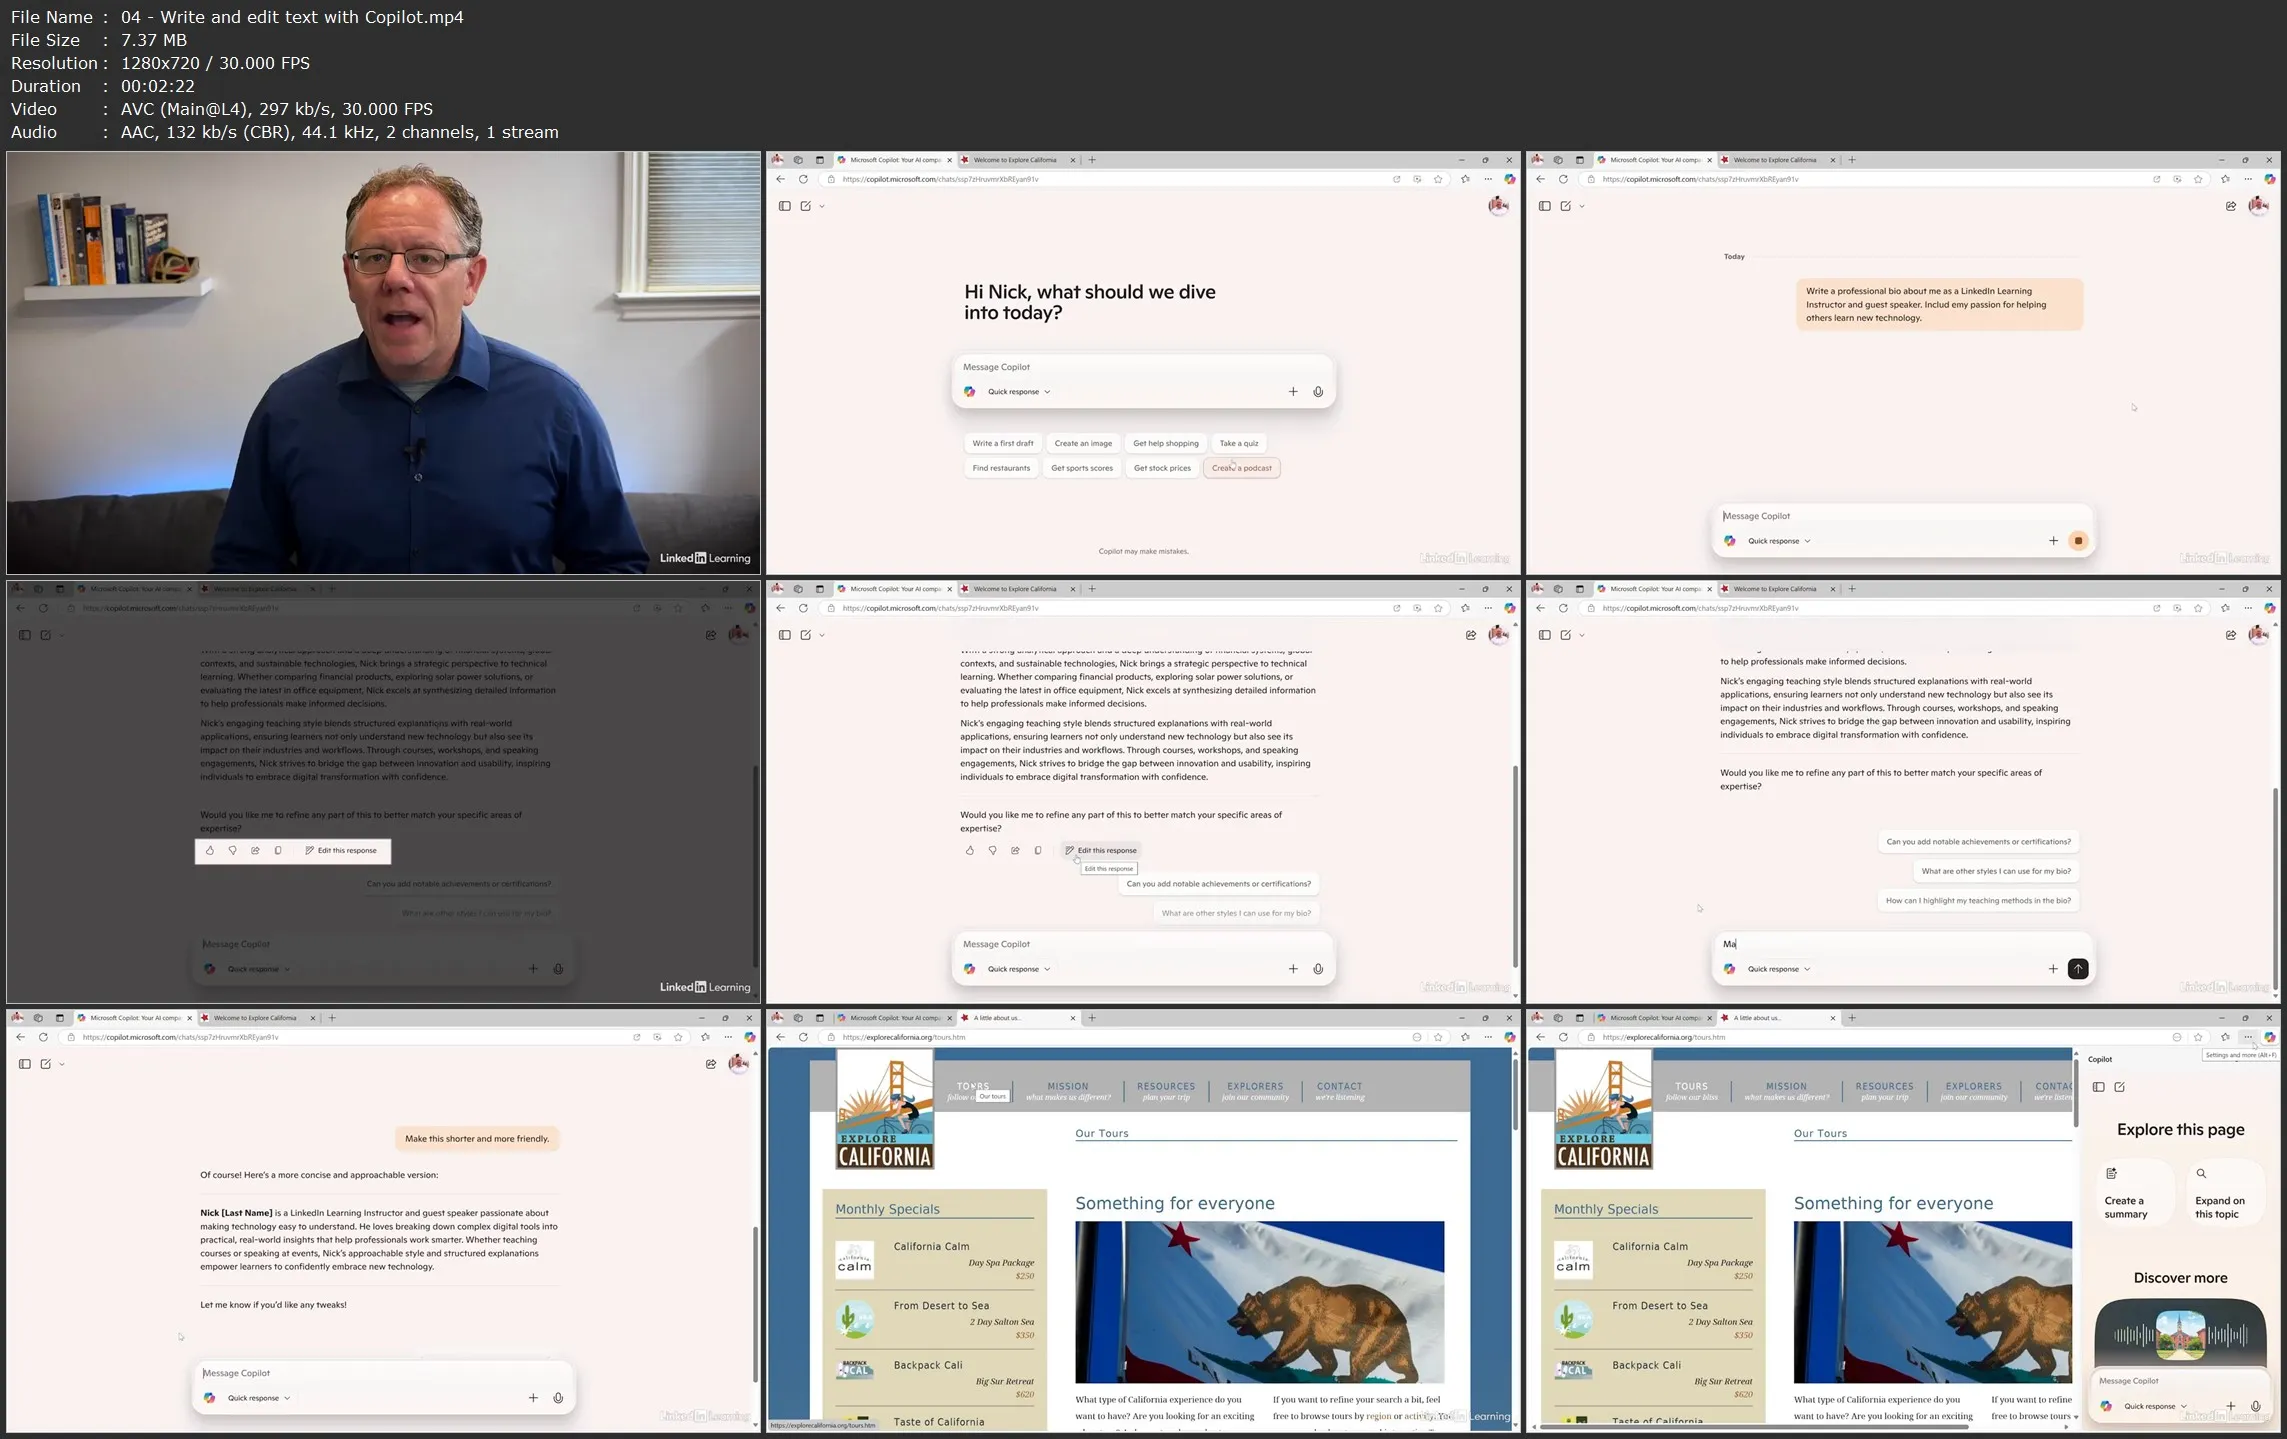Click microphone icon in the 'Make this shorter' frame
2287x1439 pixels.
click(x=558, y=1398)
